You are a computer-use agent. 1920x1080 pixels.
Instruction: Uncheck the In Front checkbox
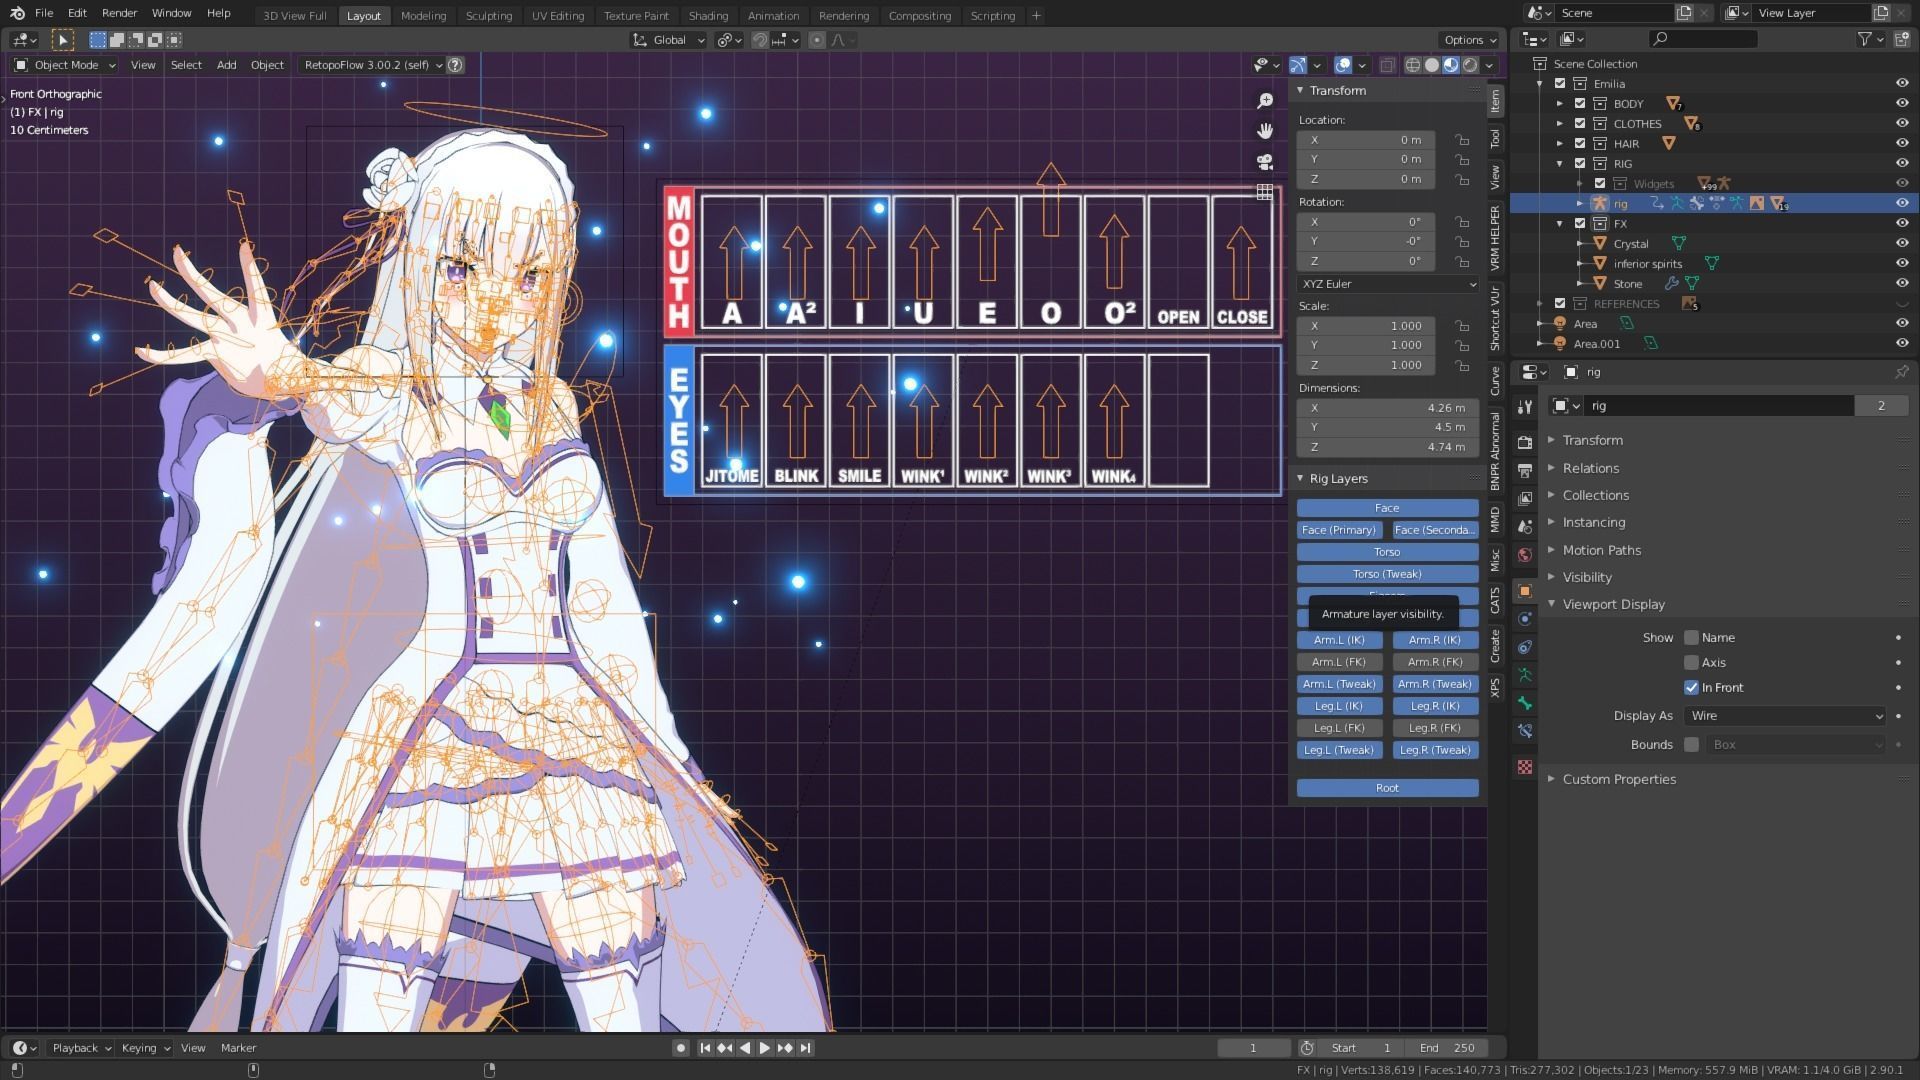coord(1691,687)
